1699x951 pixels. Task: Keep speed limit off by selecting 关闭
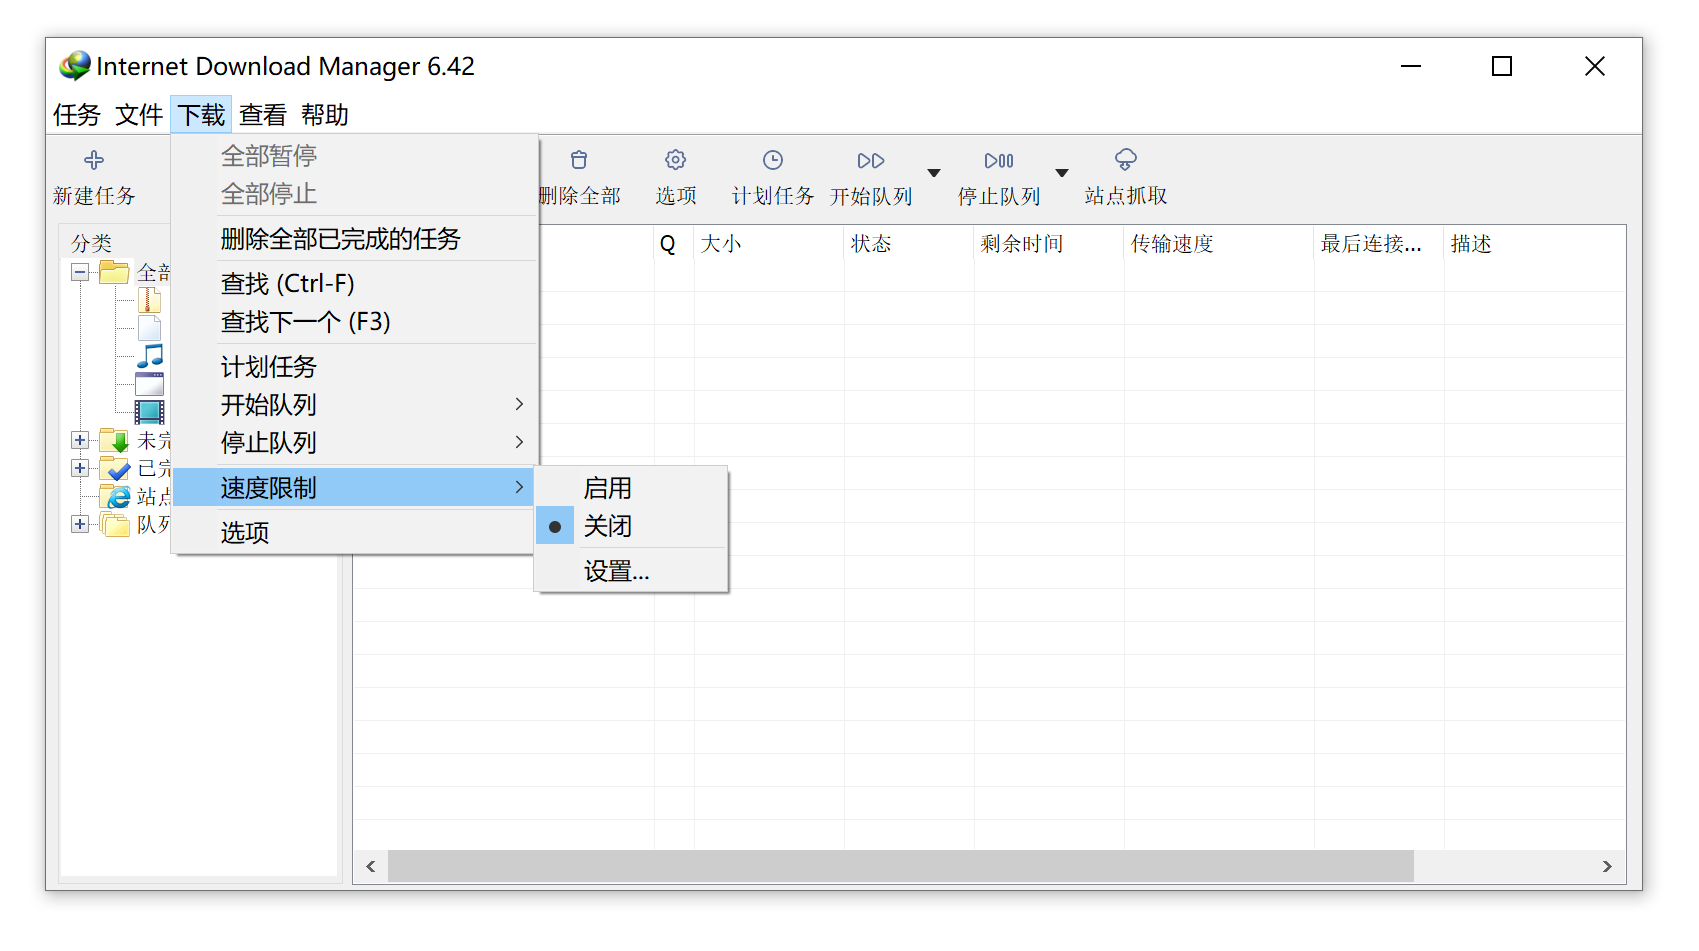[608, 525]
